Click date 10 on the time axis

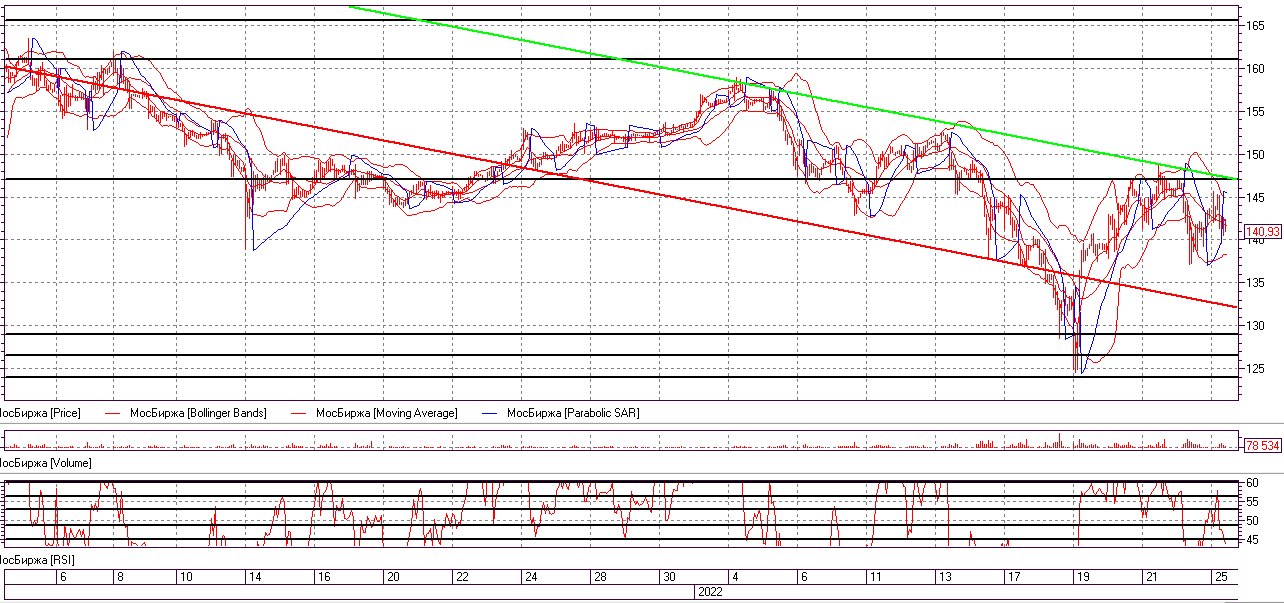[x=185, y=577]
